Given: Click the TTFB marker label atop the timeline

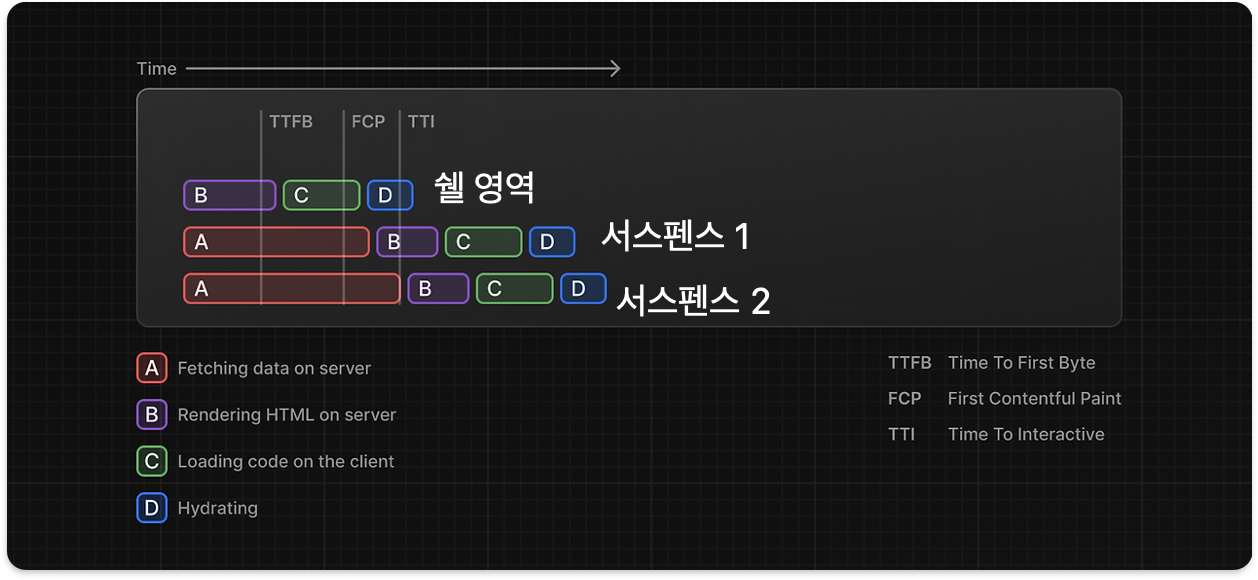Looking at the screenshot, I should point(291,122).
